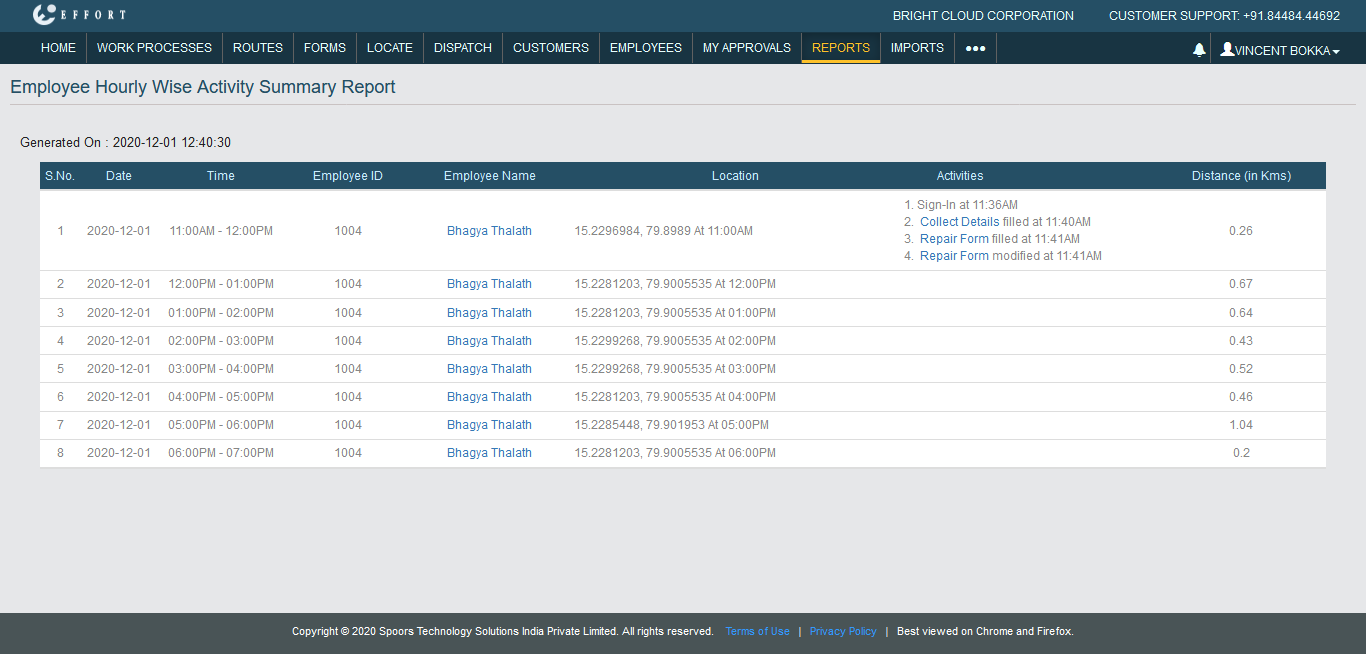Image resolution: width=1366 pixels, height=654 pixels.
Task: Select the Imports menu item
Action: click(917, 47)
